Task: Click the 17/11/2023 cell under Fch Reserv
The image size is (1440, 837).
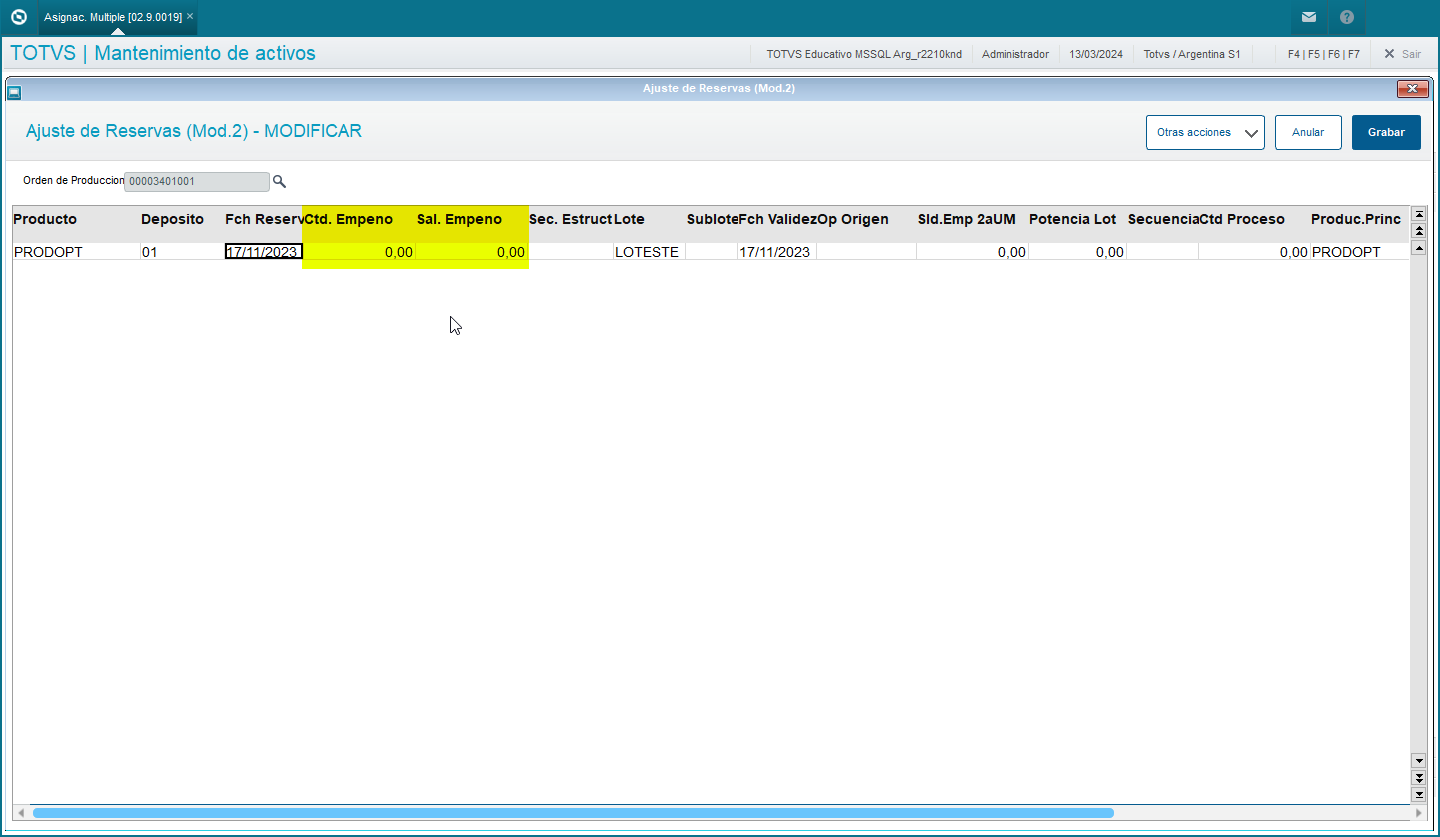Action: pyautogui.click(x=263, y=252)
